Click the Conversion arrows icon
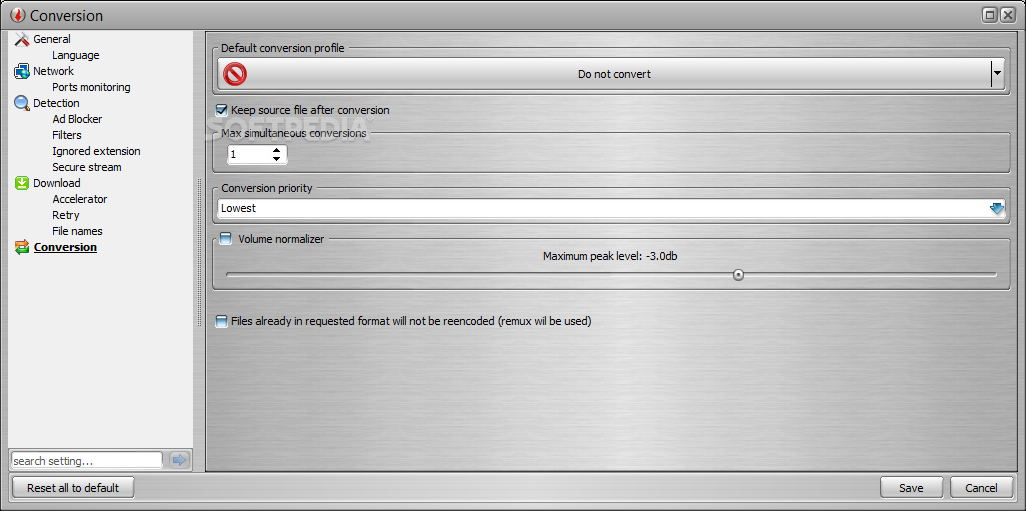The image size is (1026, 511). 22,247
